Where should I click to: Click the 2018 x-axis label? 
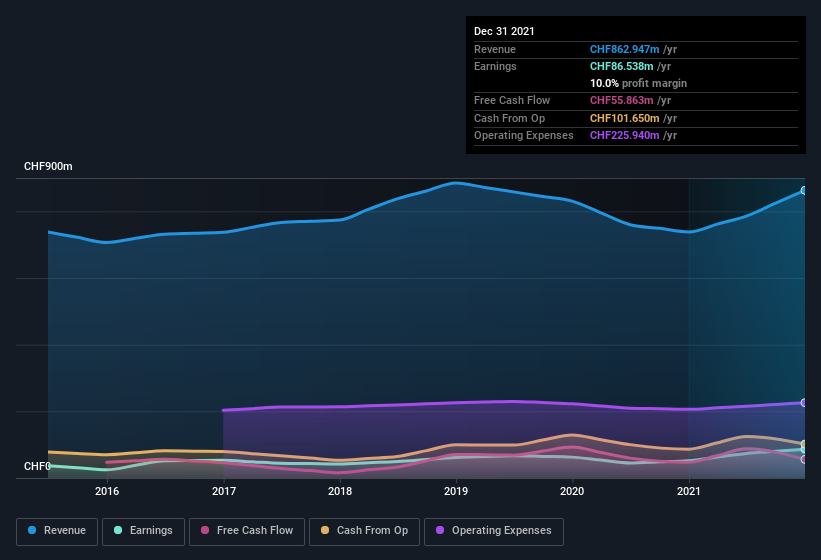click(x=340, y=491)
